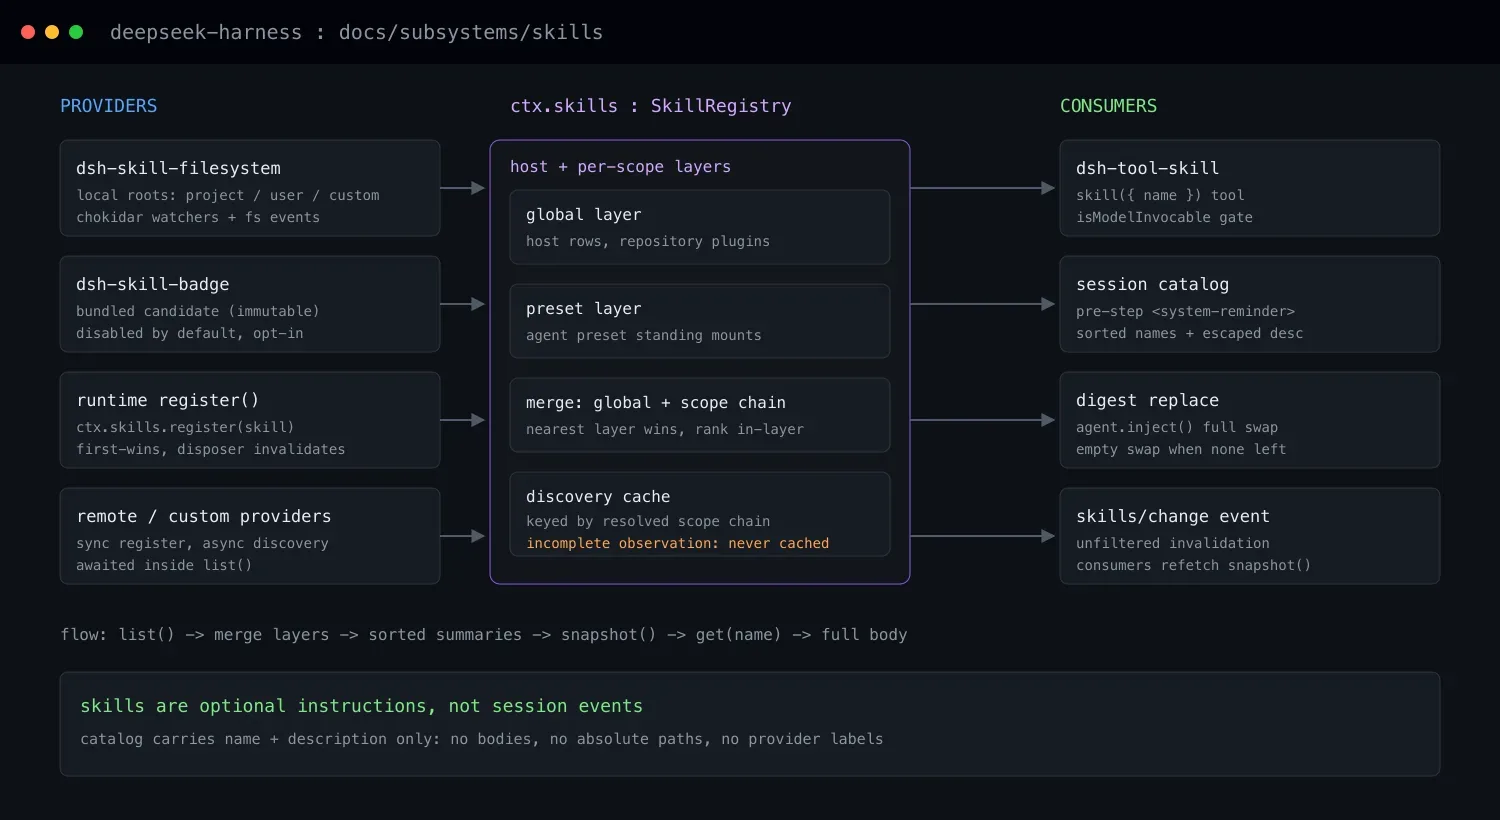This screenshot has height=820, width=1500.
Task: Select the 'session catalog' card title
Action: click(x=1153, y=284)
